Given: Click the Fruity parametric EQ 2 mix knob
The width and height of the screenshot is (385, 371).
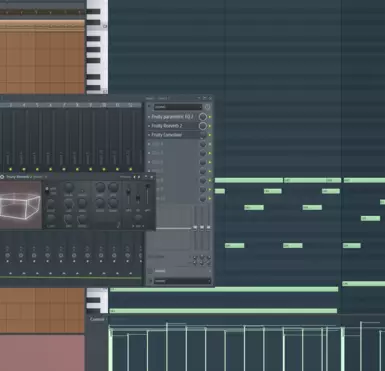Looking at the screenshot, I should (202, 117).
